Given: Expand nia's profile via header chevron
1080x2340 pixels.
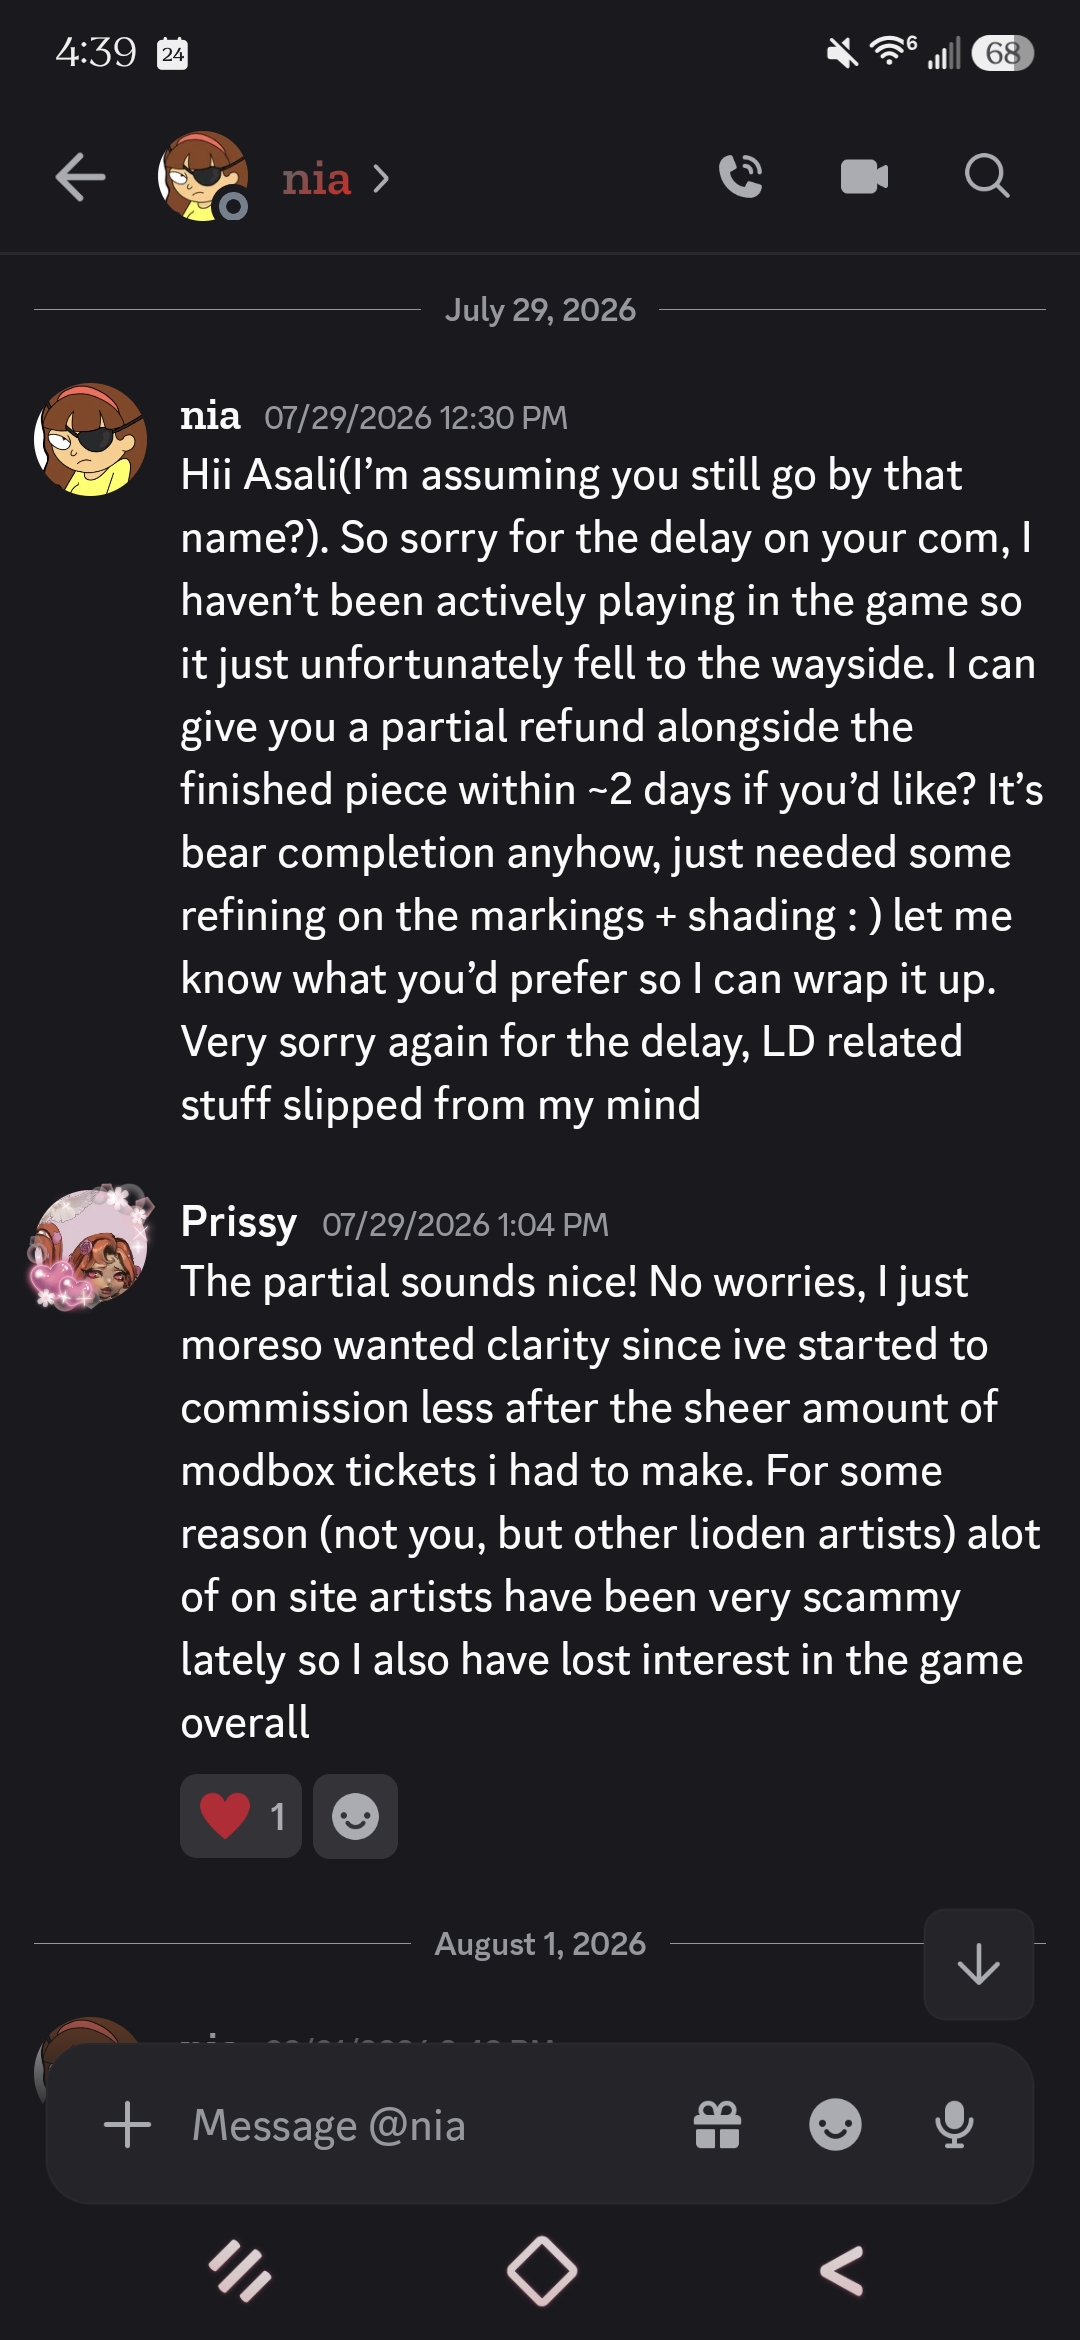Looking at the screenshot, I should [x=381, y=179].
